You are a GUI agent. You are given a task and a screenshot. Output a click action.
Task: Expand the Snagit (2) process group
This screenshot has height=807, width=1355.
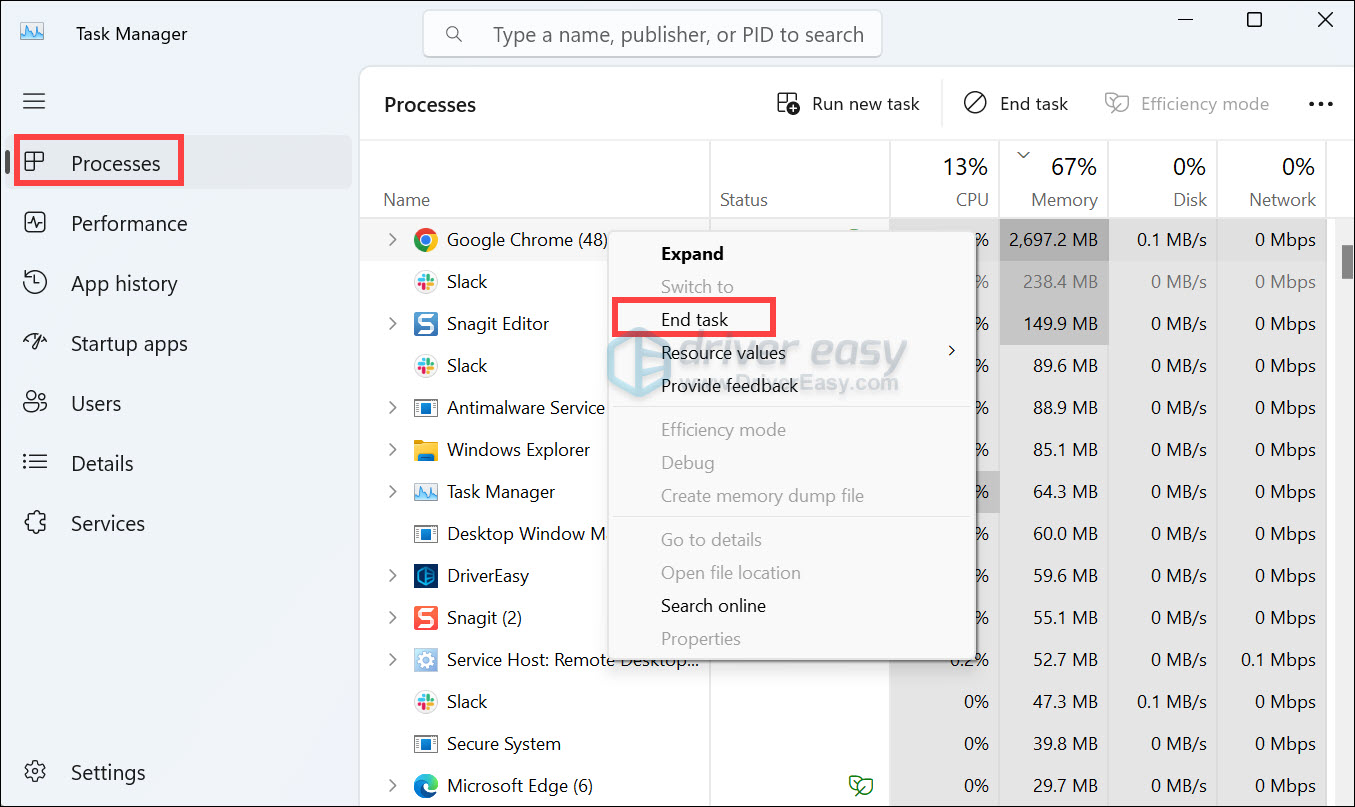(x=392, y=618)
